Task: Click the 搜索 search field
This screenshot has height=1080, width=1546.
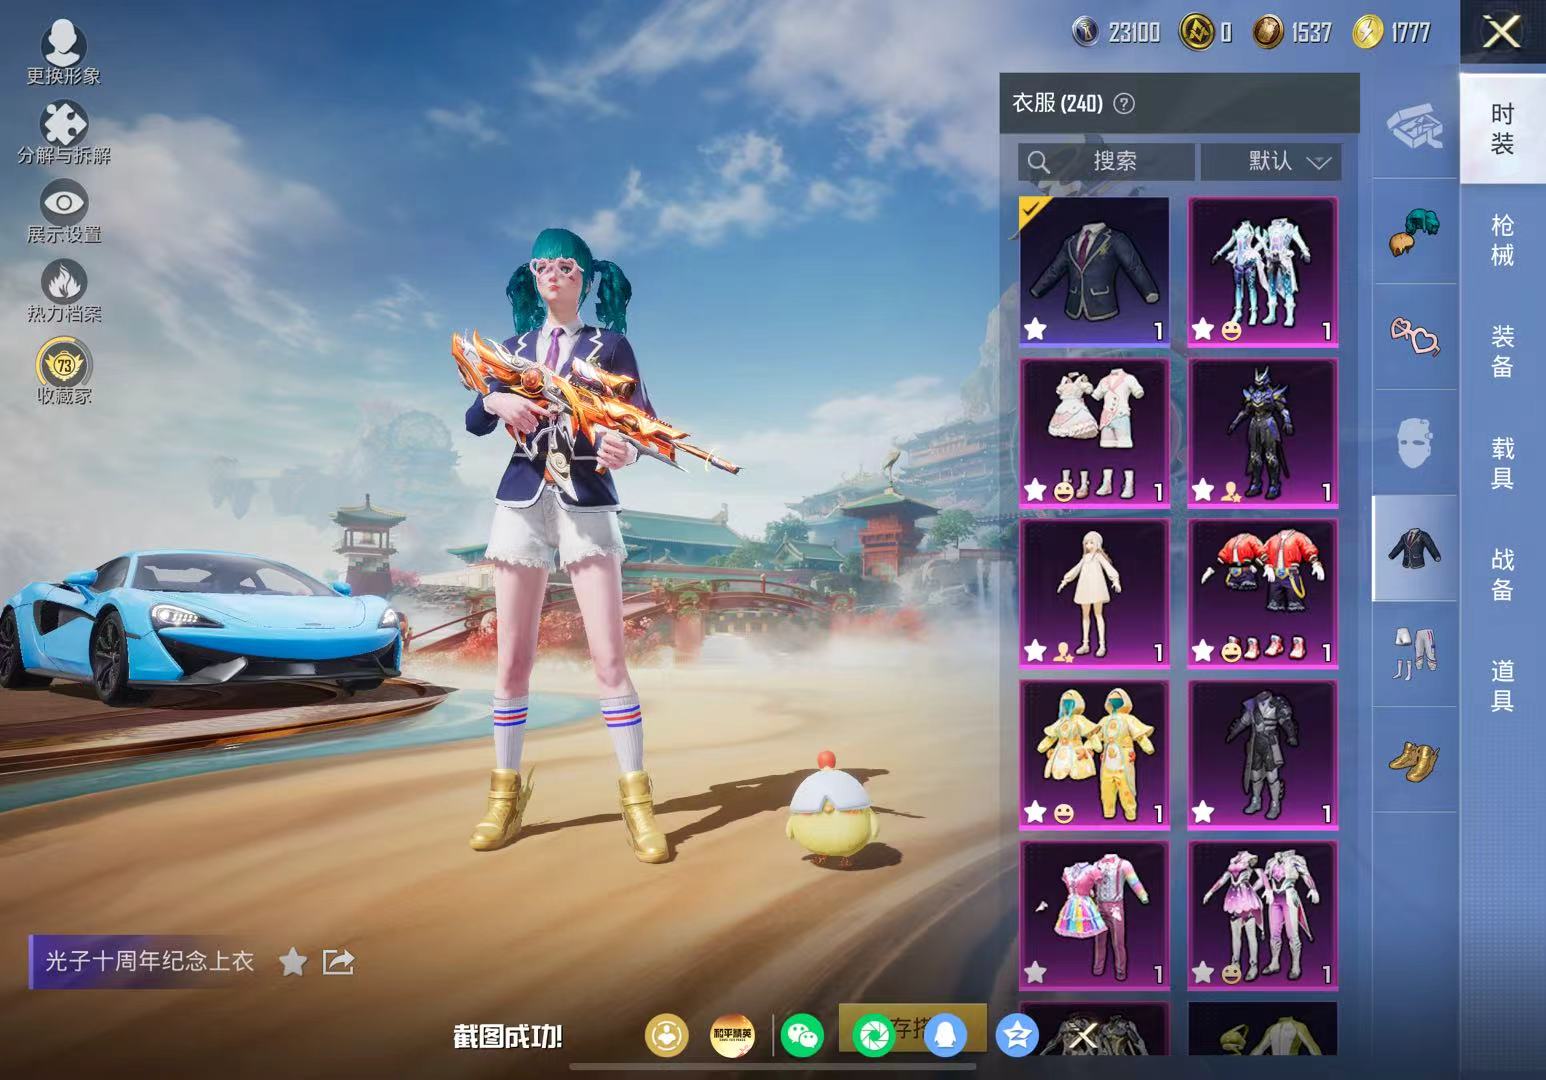Action: [1106, 161]
